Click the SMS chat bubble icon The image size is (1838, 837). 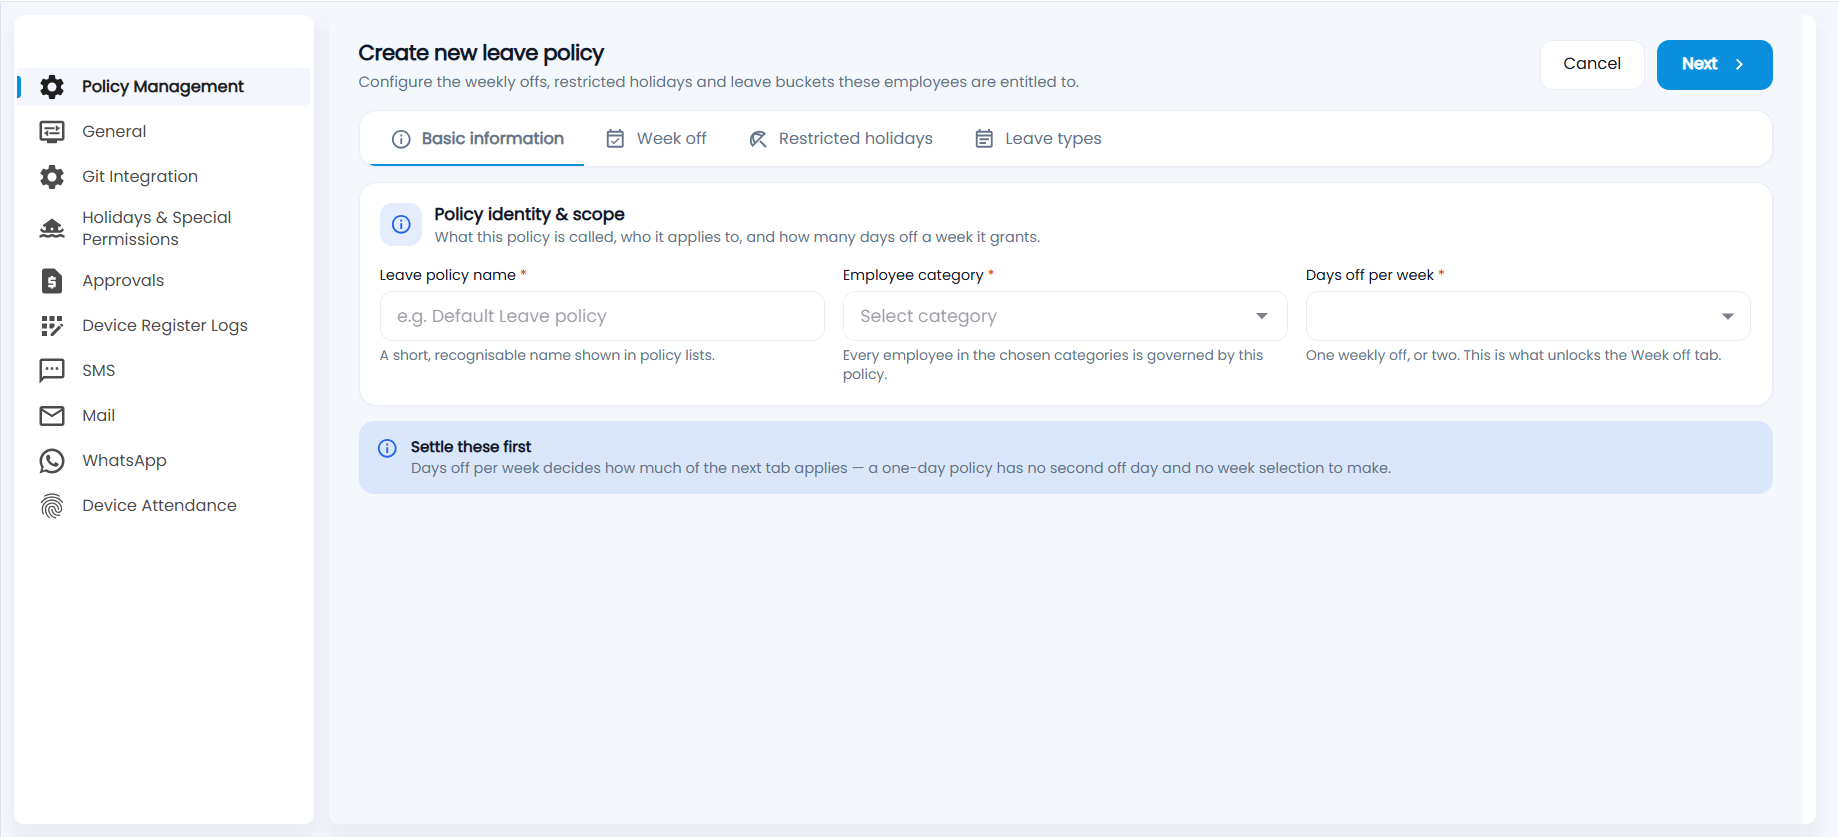point(52,371)
